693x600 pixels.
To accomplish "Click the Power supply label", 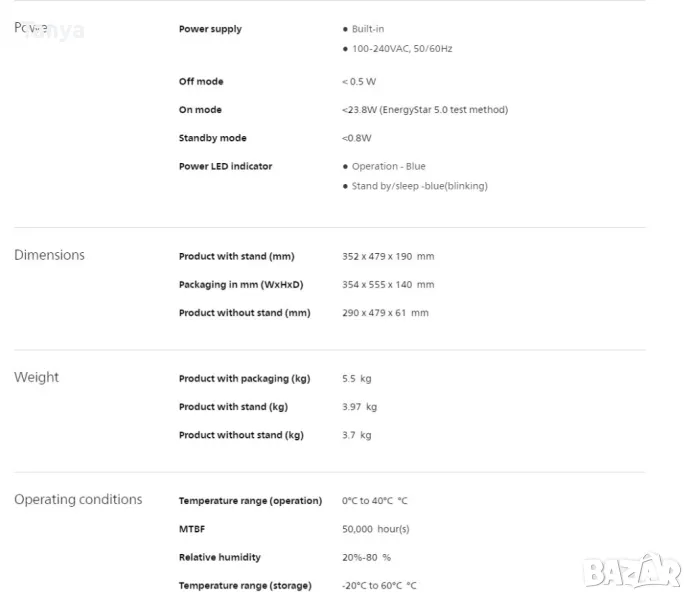I will [210, 29].
